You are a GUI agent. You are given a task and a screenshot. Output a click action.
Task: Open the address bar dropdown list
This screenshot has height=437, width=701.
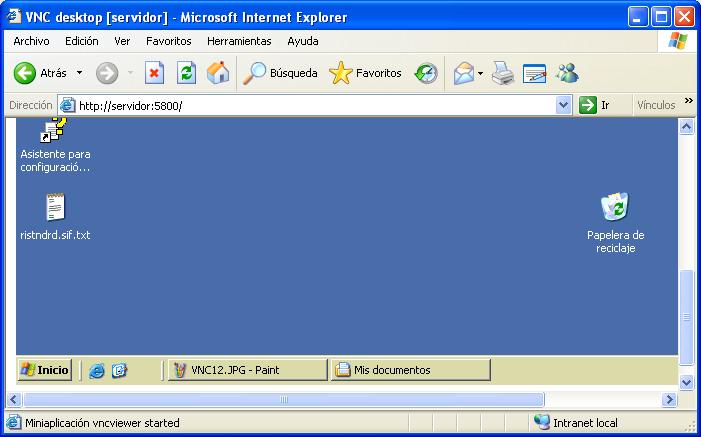click(563, 105)
